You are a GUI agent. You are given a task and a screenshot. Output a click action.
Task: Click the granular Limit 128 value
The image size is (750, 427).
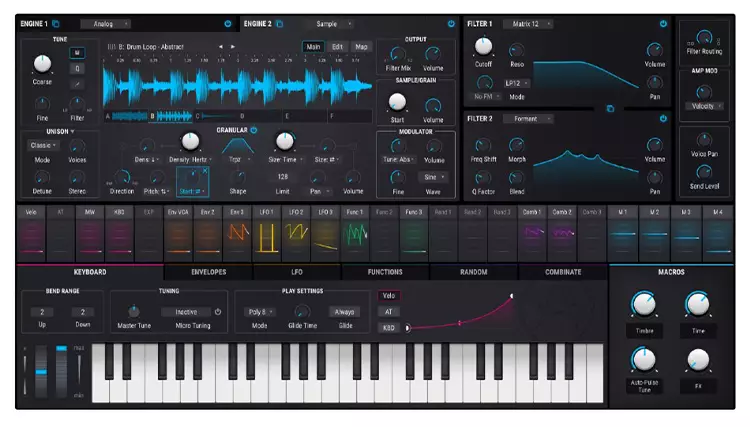(x=283, y=176)
